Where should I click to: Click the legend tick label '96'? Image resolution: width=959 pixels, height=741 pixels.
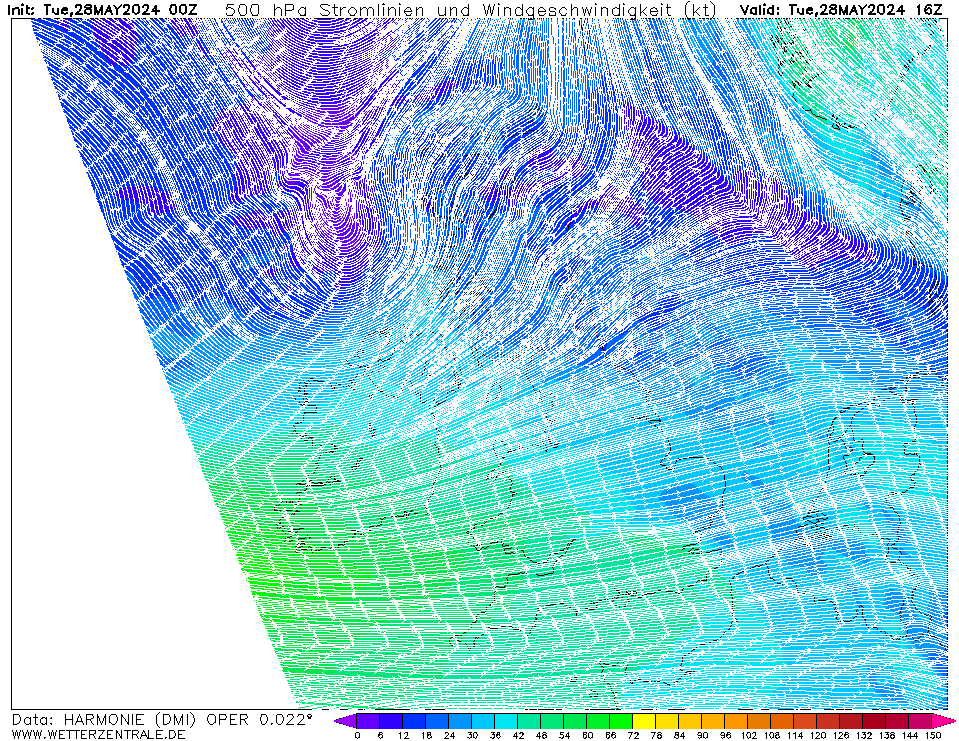[x=726, y=735]
